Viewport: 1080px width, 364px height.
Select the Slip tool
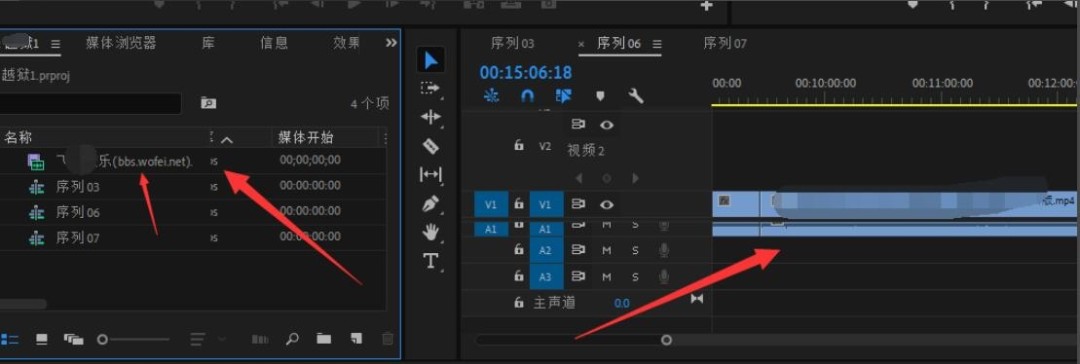tap(430, 175)
